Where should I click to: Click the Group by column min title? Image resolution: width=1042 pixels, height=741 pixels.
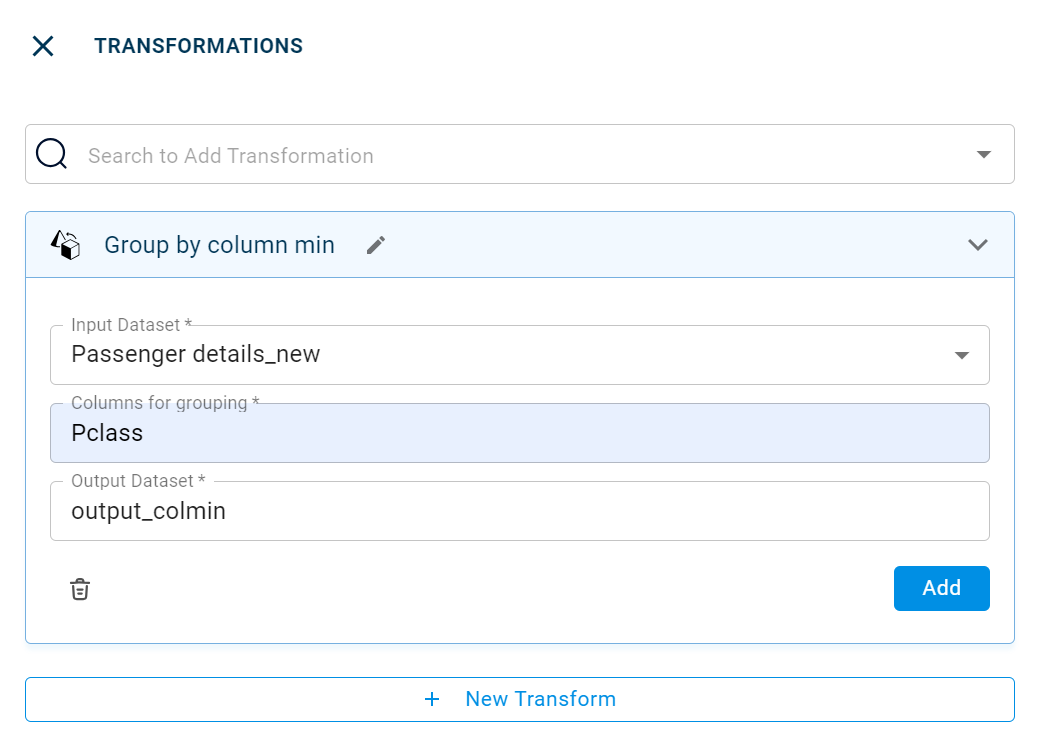(219, 245)
